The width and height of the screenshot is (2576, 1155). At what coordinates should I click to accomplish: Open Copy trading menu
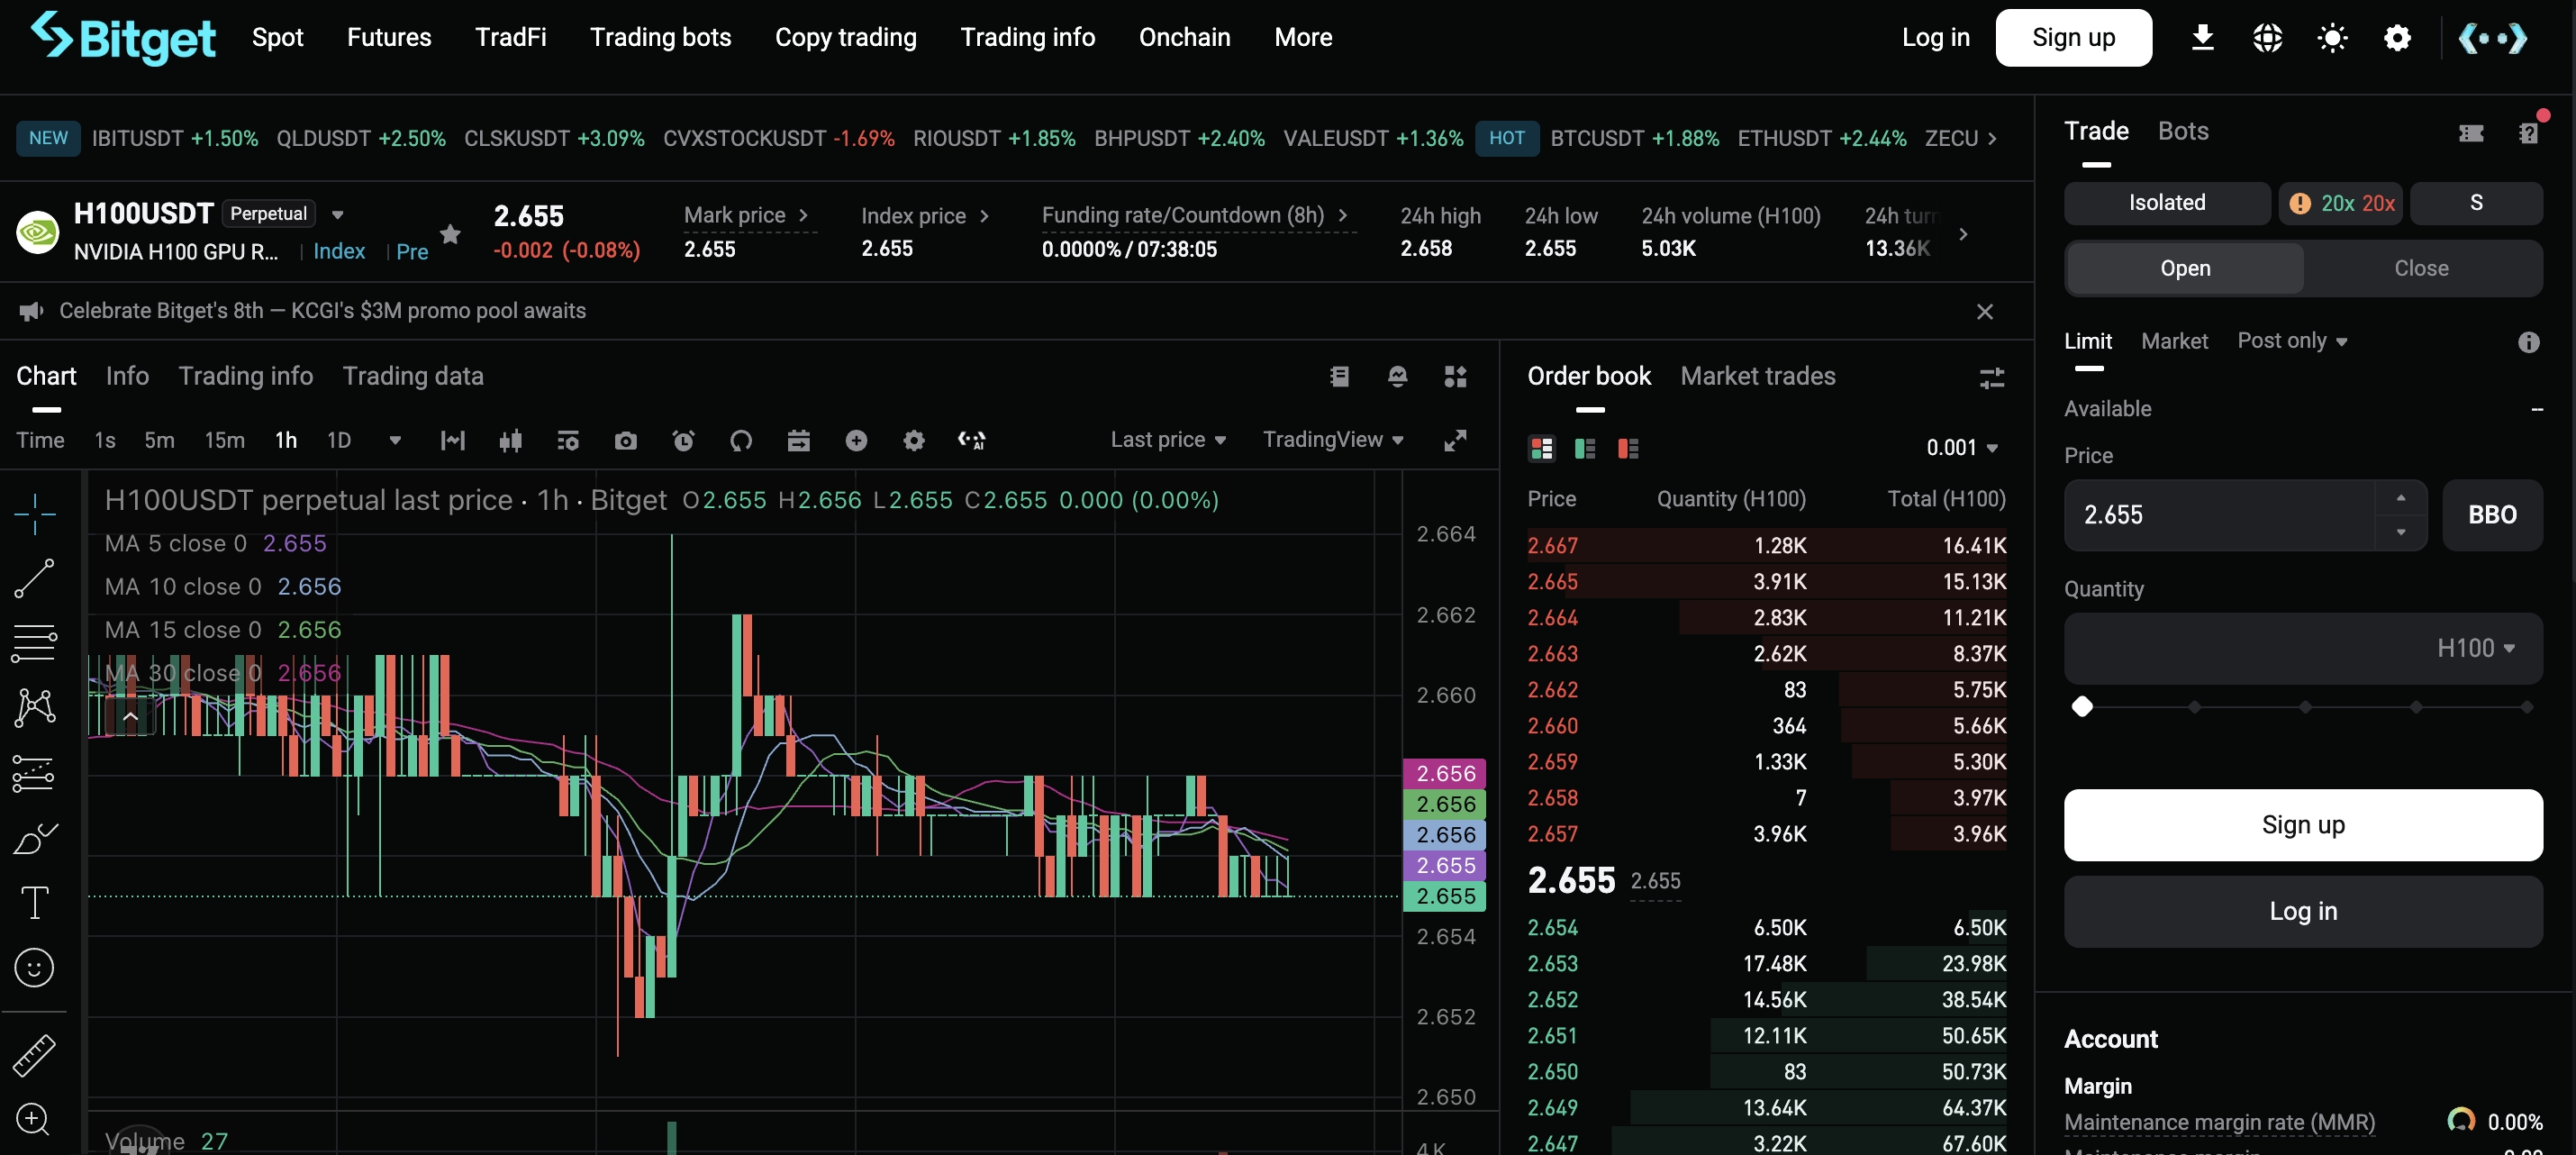click(x=846, y=38)
